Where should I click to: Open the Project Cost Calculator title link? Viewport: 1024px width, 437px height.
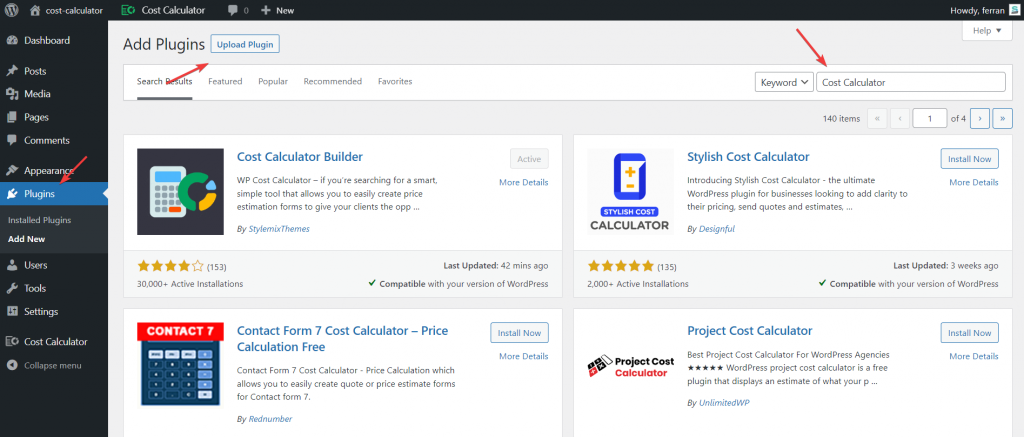click(x=750, y=331)
